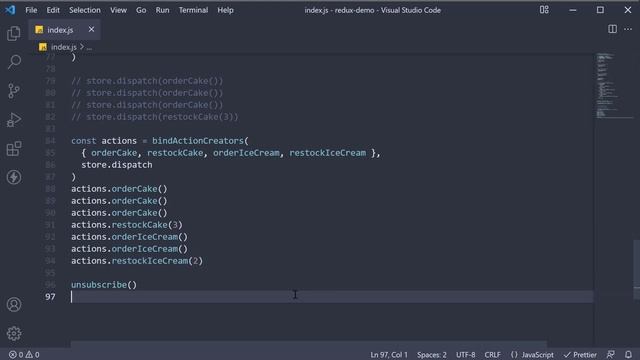Click actions.restockCake(3) line
The image size is (640, 360).
point(127,224)
